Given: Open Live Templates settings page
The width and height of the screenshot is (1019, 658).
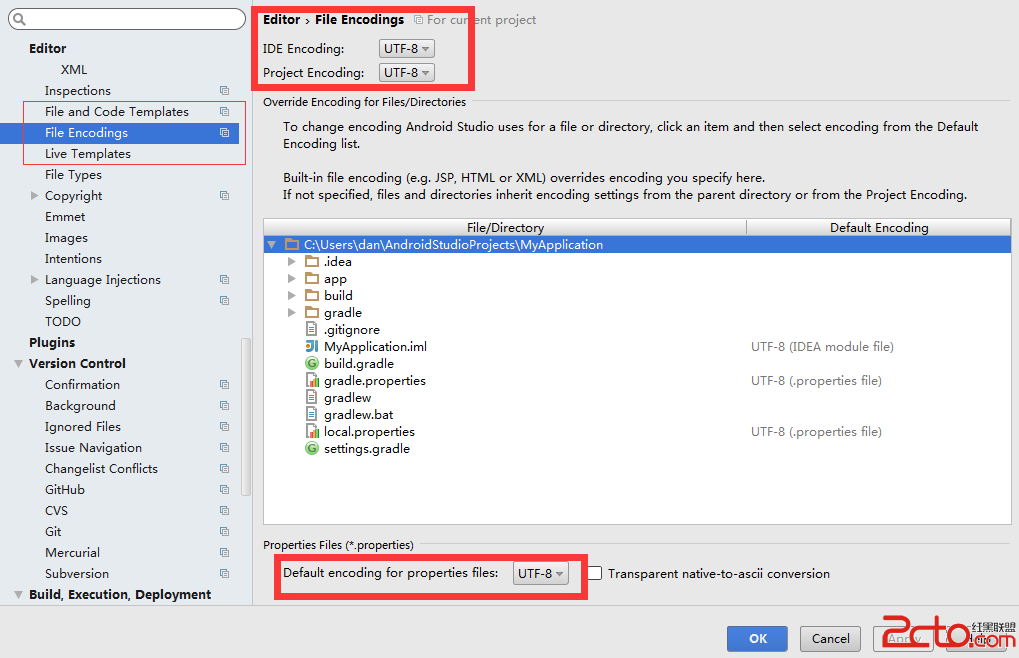Looking at the screenshot, I should pos(88,154).
